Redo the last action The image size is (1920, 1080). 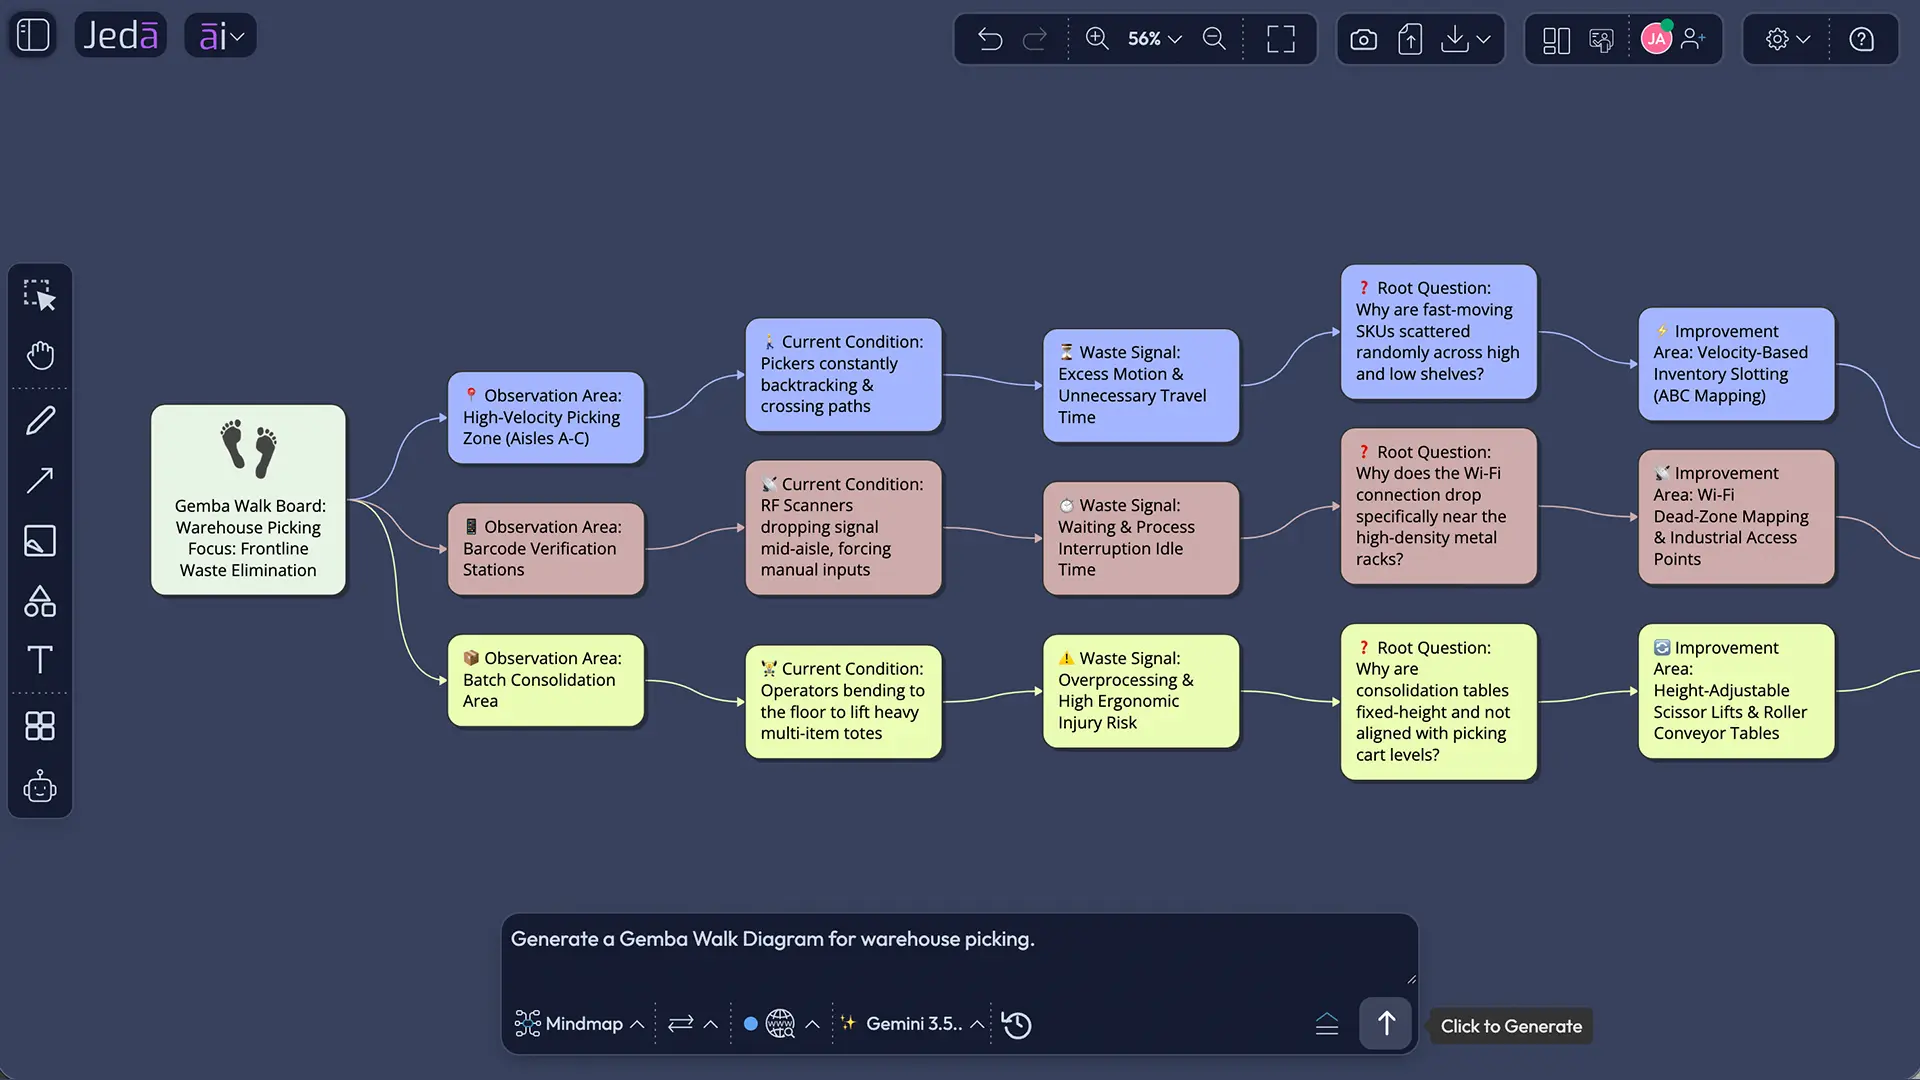pos(1035,39)
